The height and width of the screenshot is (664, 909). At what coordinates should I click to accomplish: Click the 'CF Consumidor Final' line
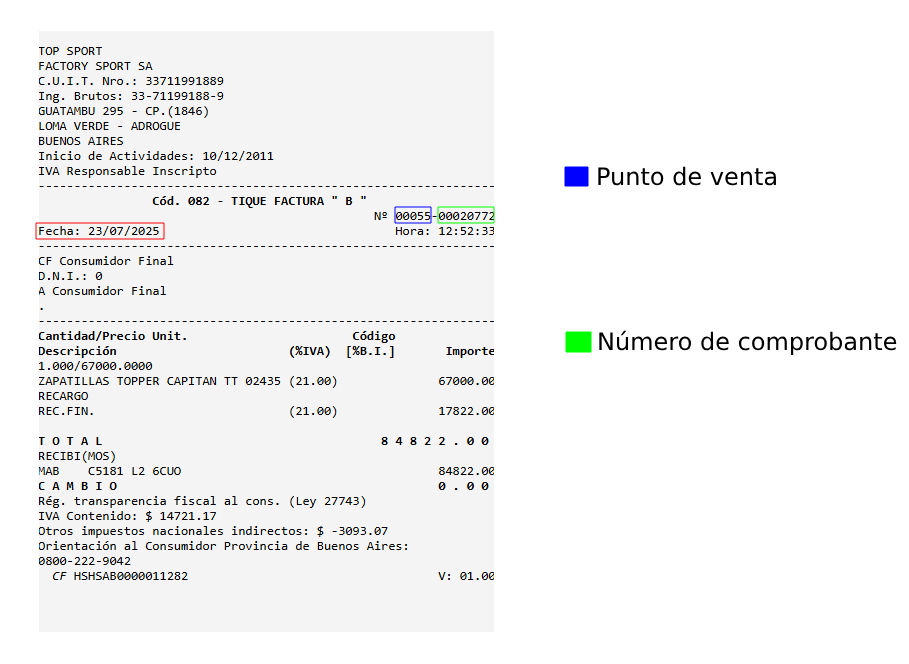click(x=106, y=261)
